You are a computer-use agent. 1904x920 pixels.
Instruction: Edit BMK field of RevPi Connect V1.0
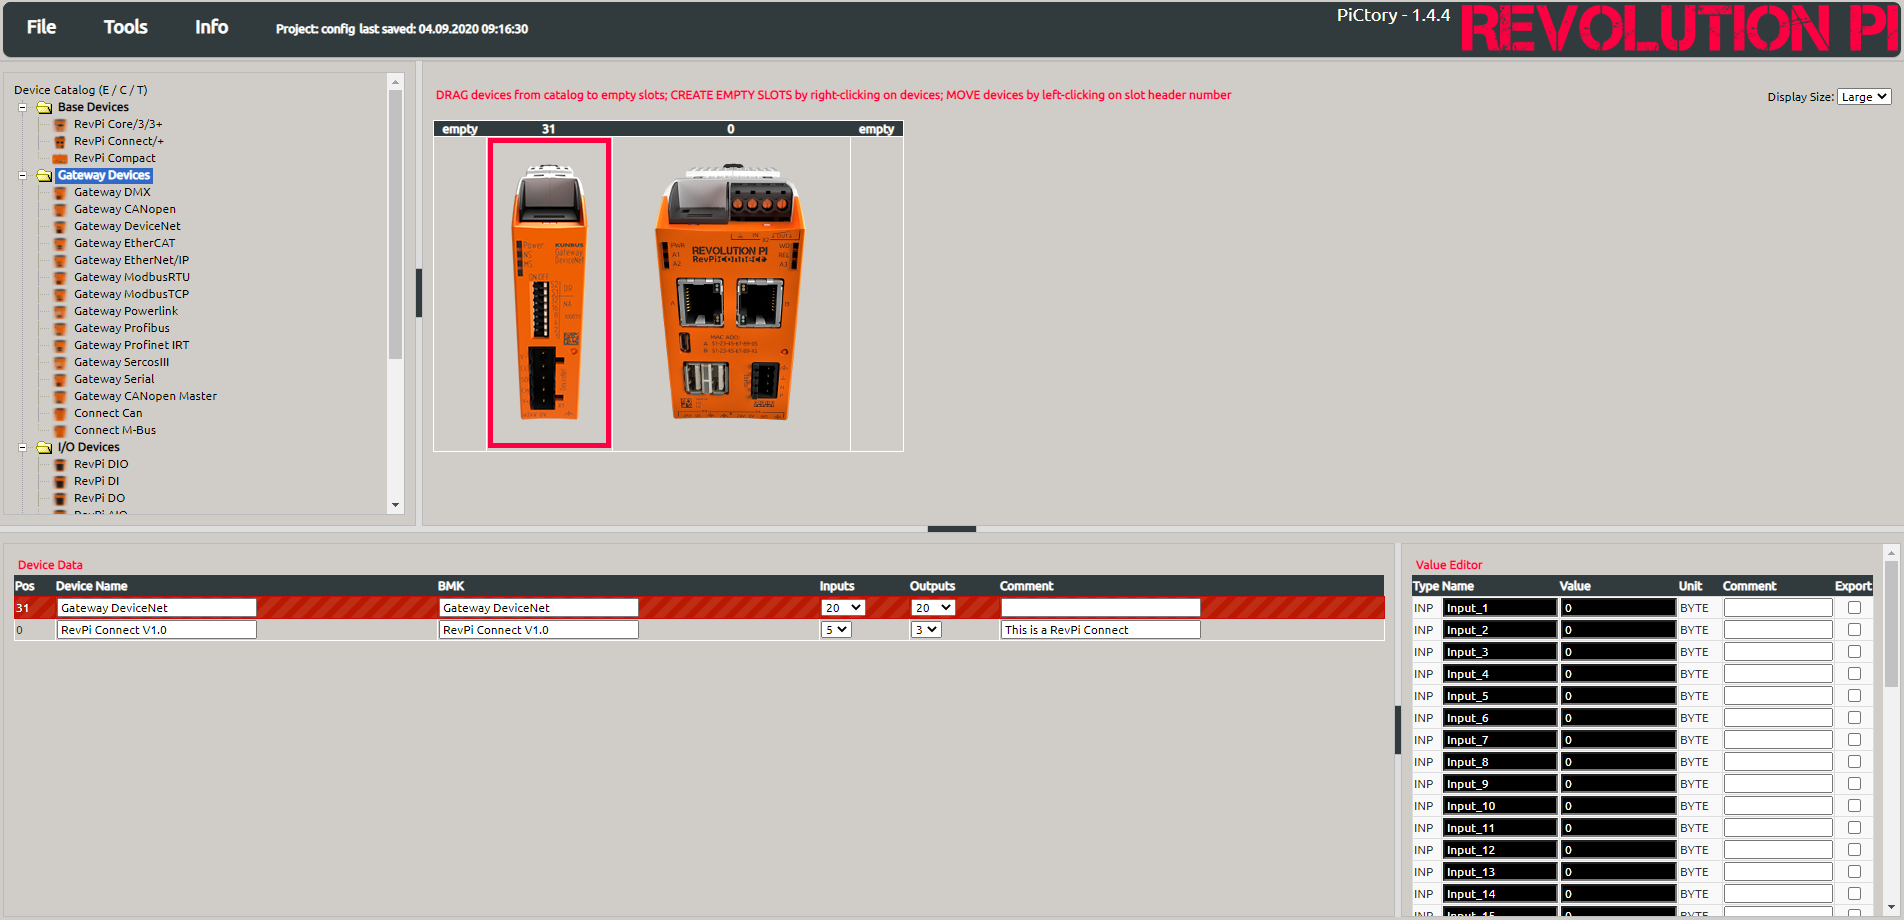pos(539,630)
